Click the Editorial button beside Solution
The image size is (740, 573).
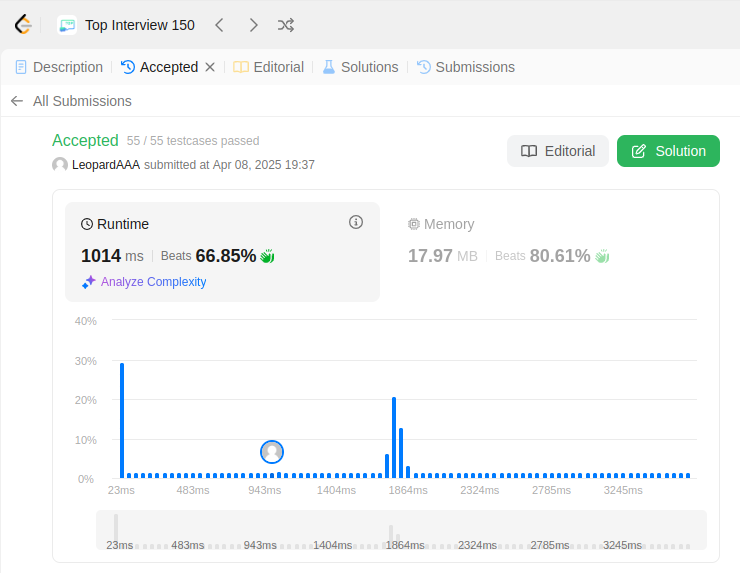tap(558, 151)
